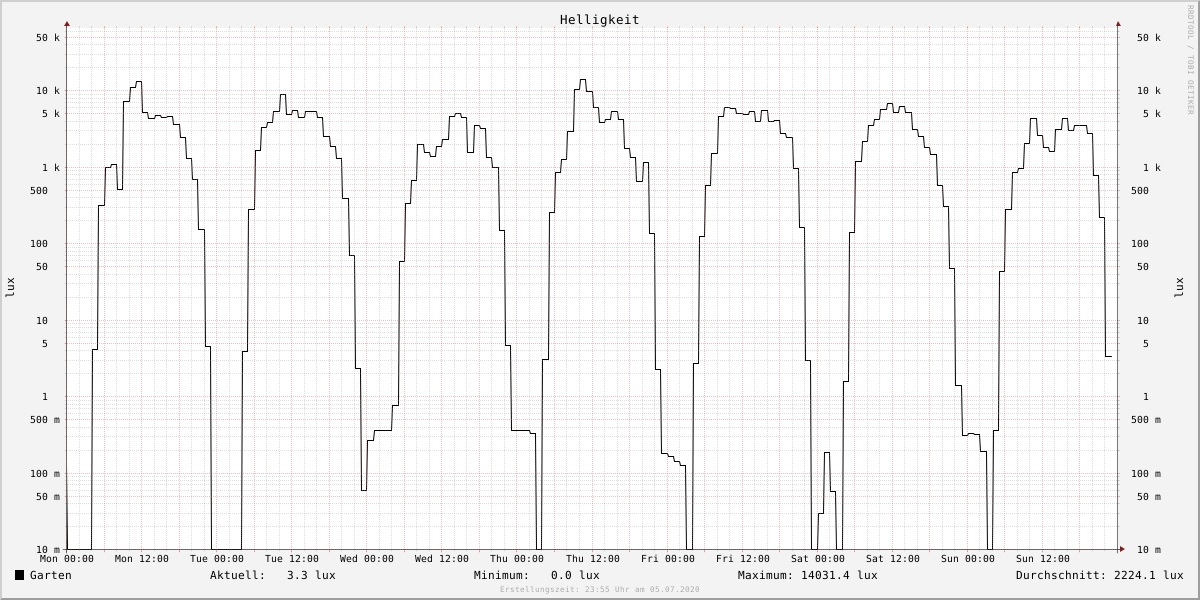Click the "Thu 12:00" time axis label

click(x=593, y=559)
